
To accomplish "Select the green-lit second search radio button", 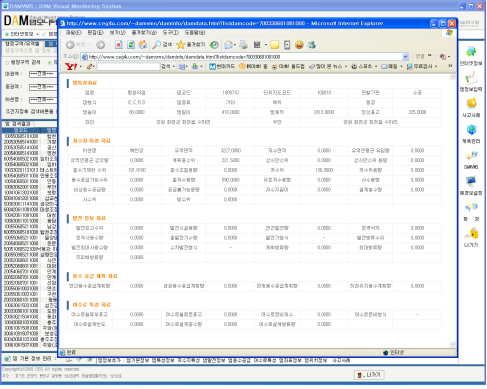I will [x=50, y=62].
